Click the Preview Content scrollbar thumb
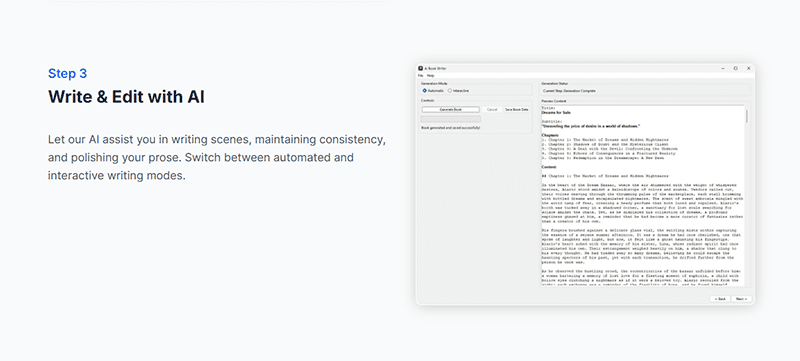The width and height of the screenshot is (800, 361). pyautogui.click(x=747, y=116)
